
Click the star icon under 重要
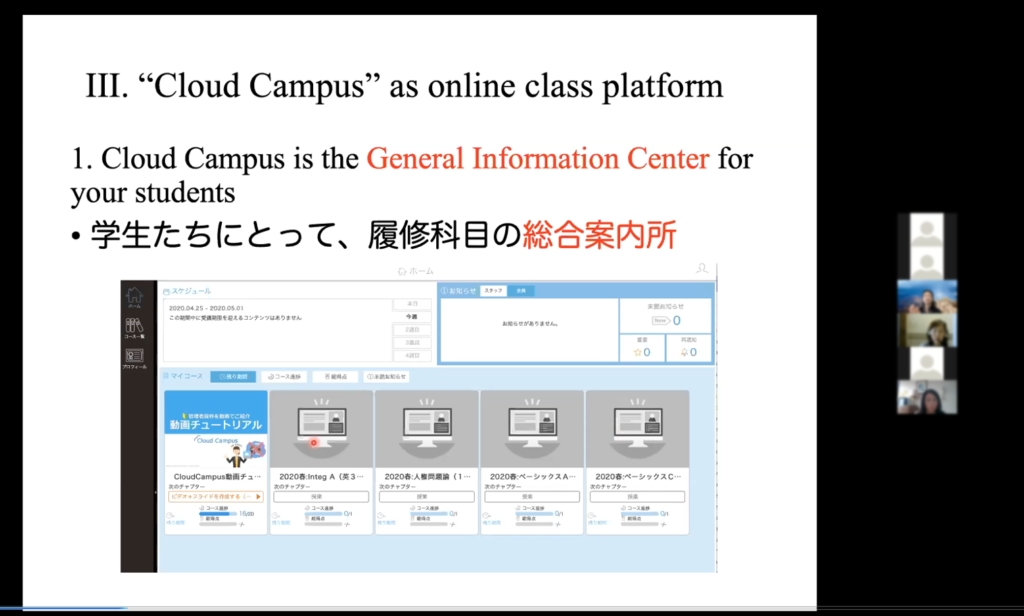click(638, 352)
